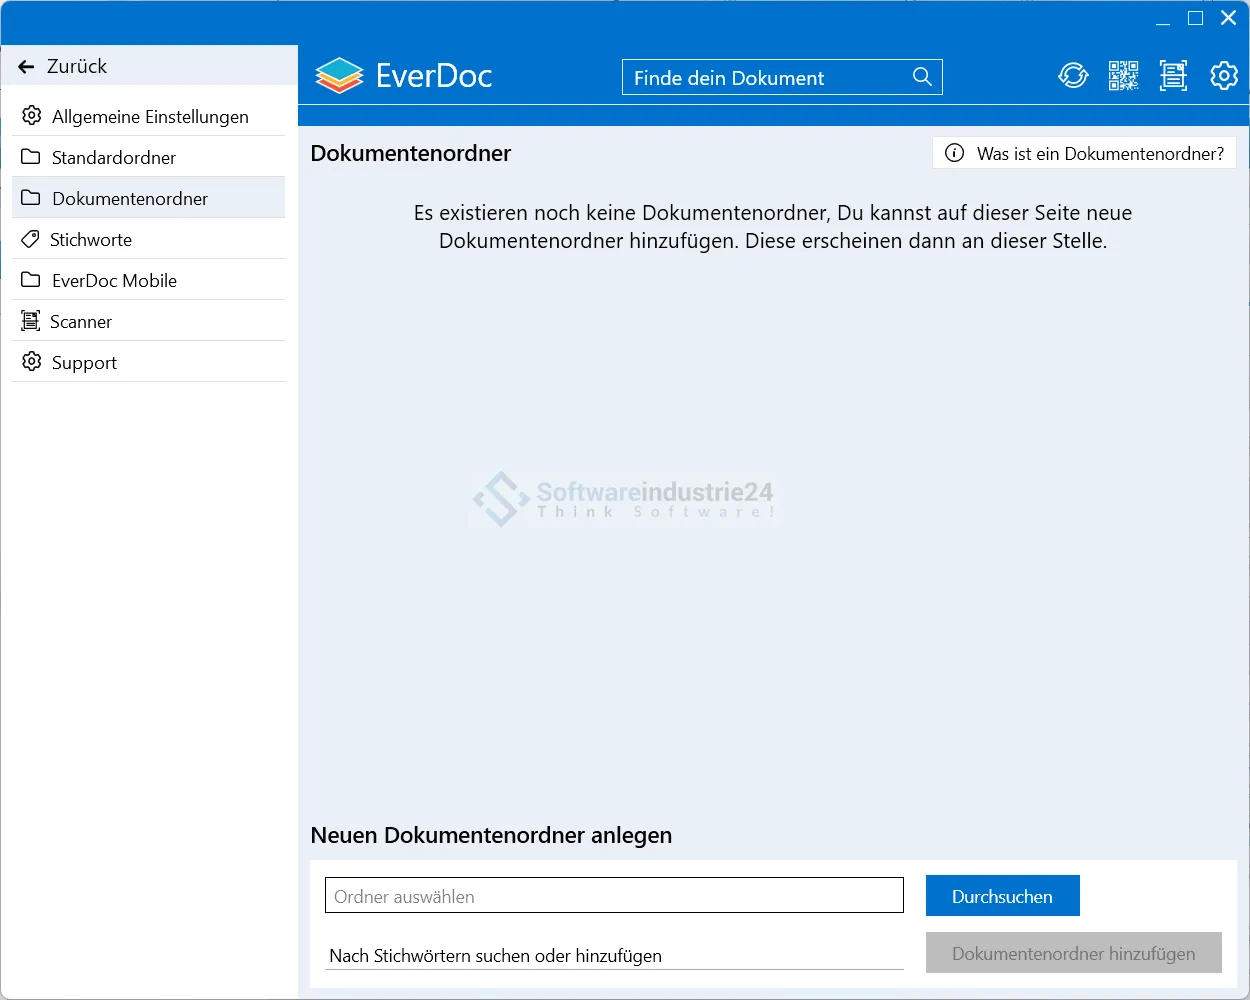
Task: Click Dokumentenordner hinzufügen button
Action: point(1073,954)
